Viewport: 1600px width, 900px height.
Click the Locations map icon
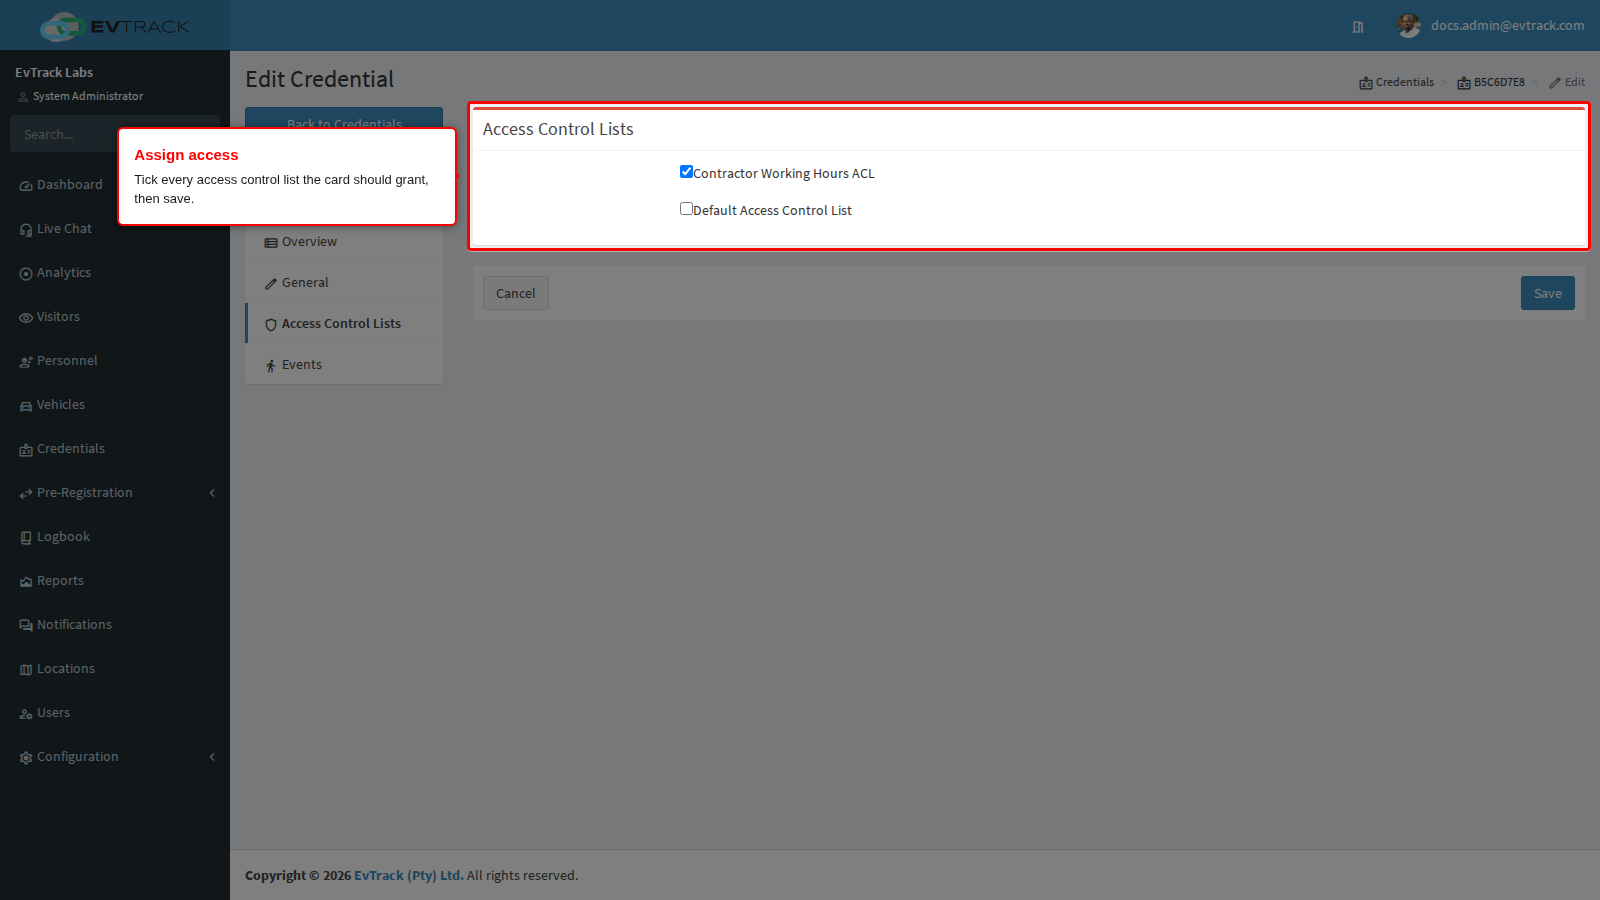[x=26, y=670]
